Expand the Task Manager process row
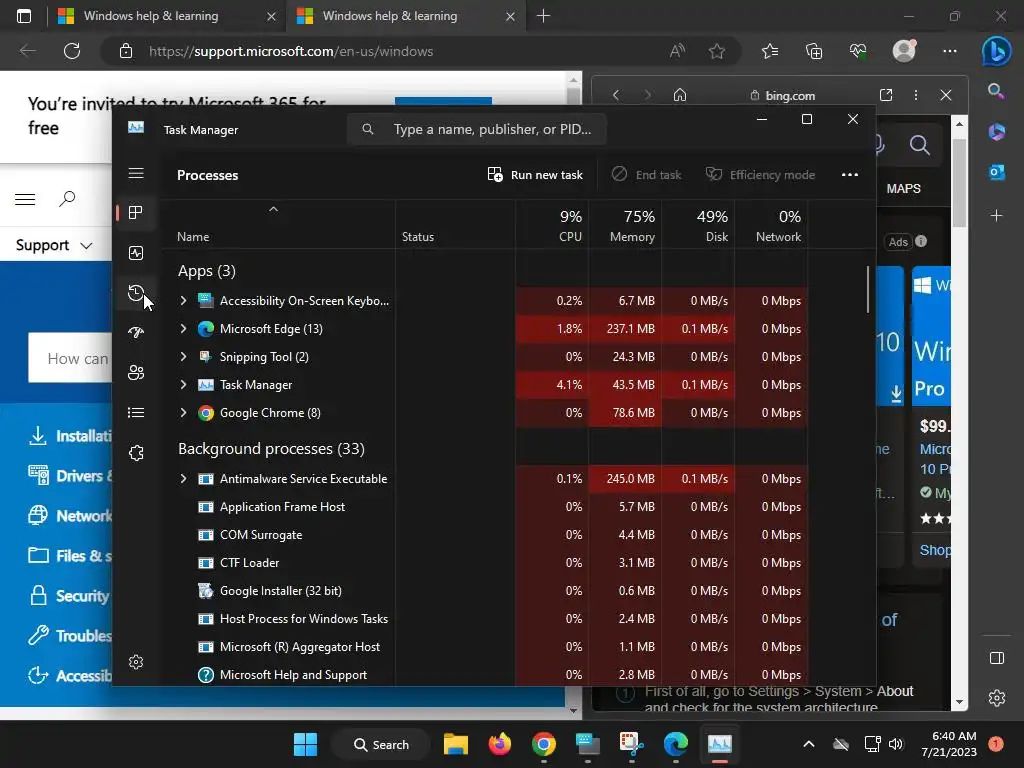 click(x=184, y=385)
